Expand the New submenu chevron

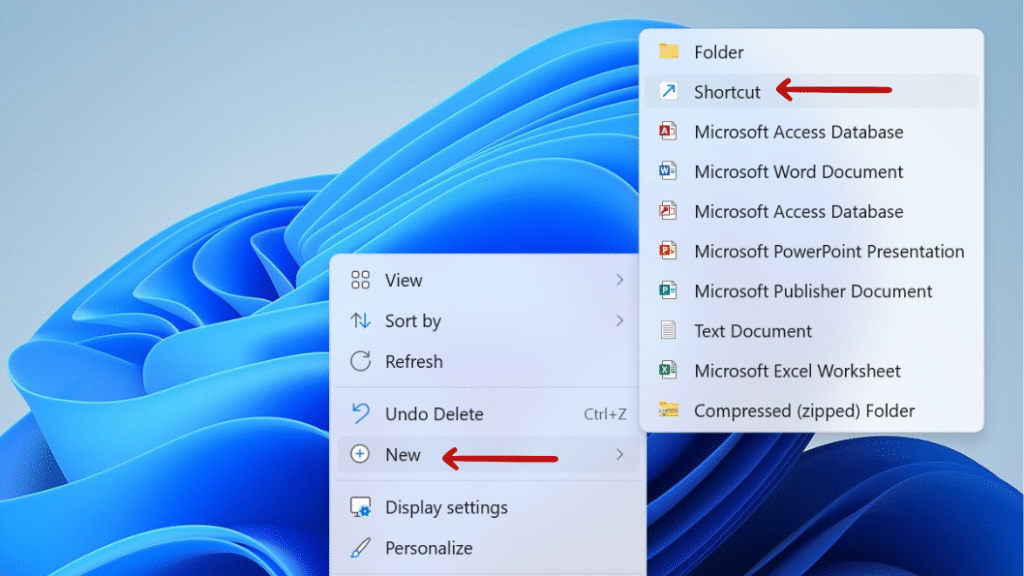[619, 454]
